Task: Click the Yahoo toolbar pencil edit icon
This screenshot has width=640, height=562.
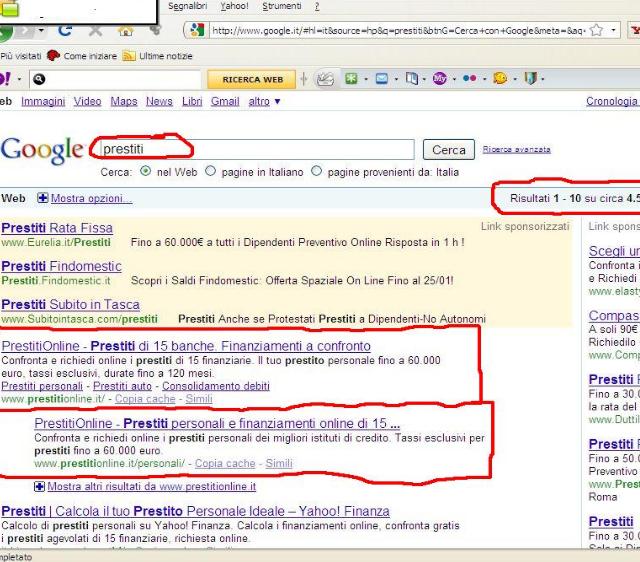Action: coord(325,79)
